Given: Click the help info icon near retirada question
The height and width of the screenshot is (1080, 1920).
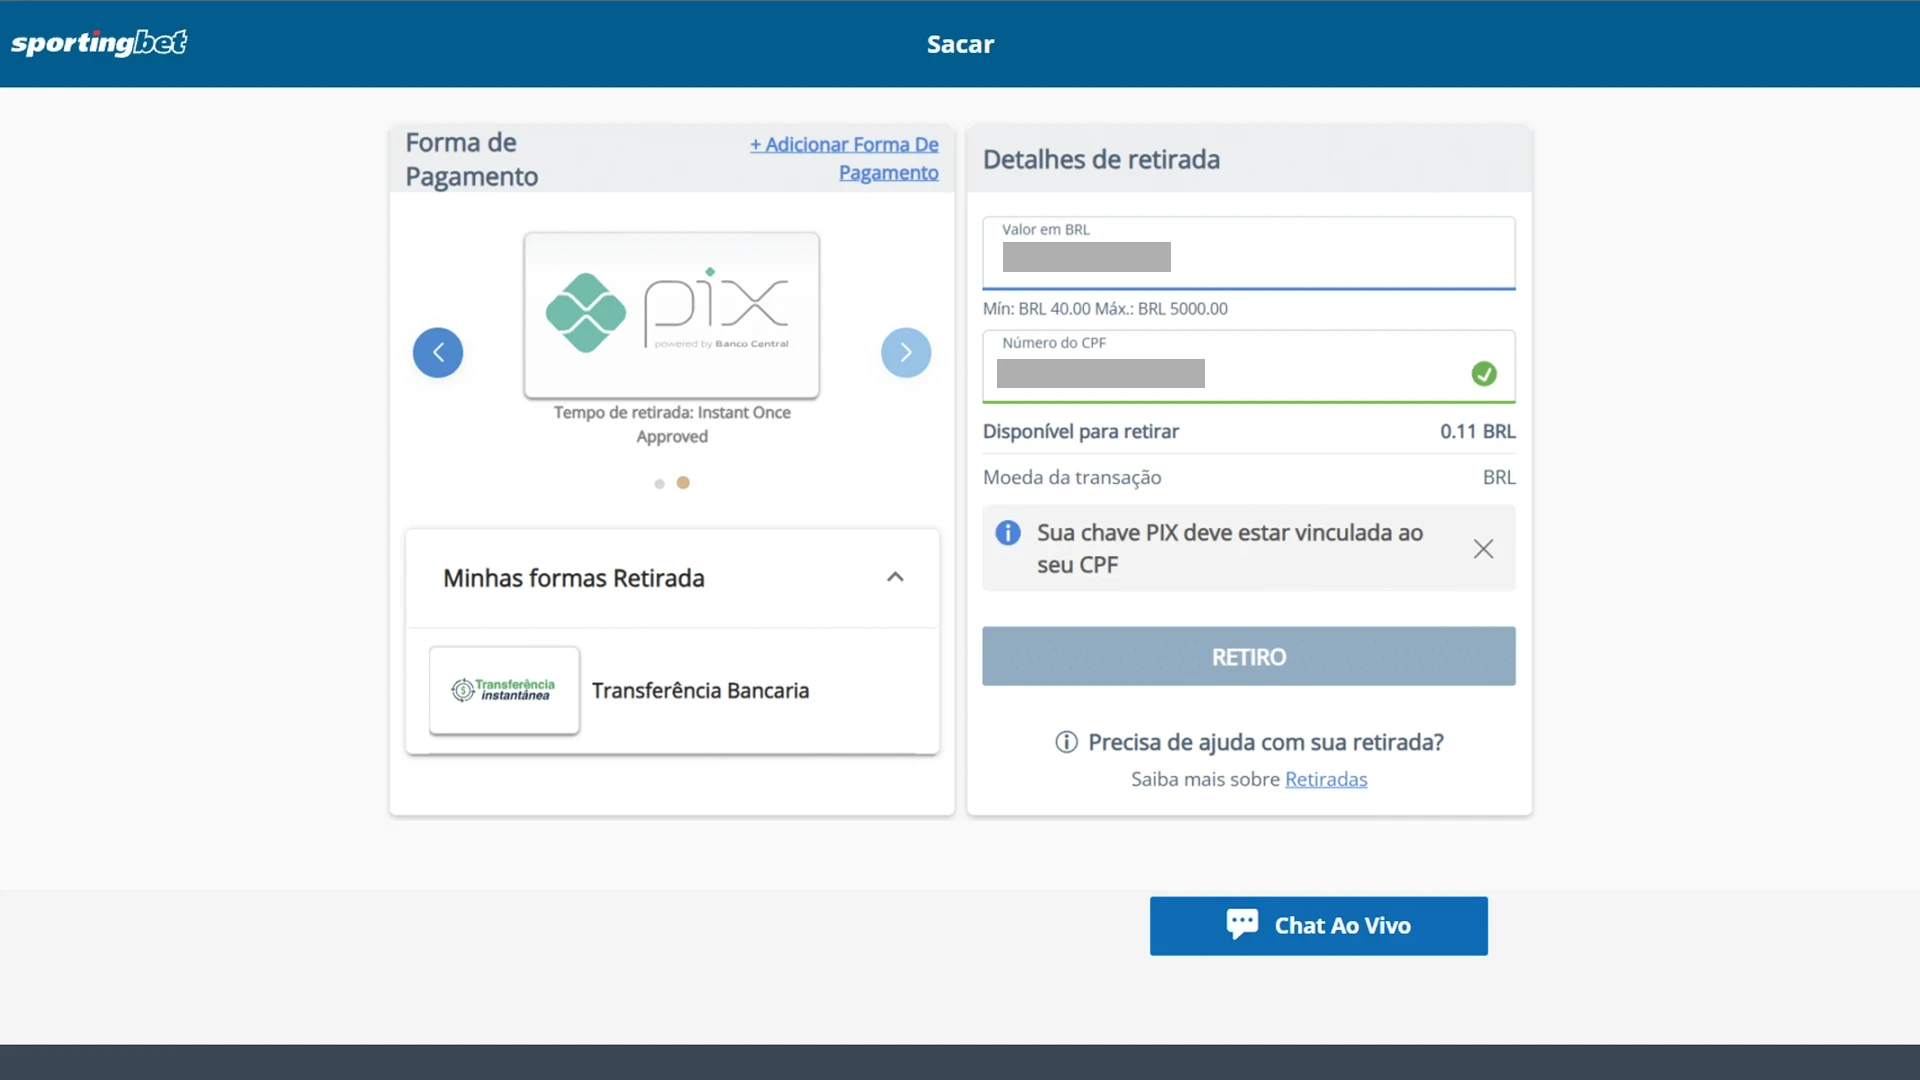Looking at the screenshot, I should point(1066,742).
